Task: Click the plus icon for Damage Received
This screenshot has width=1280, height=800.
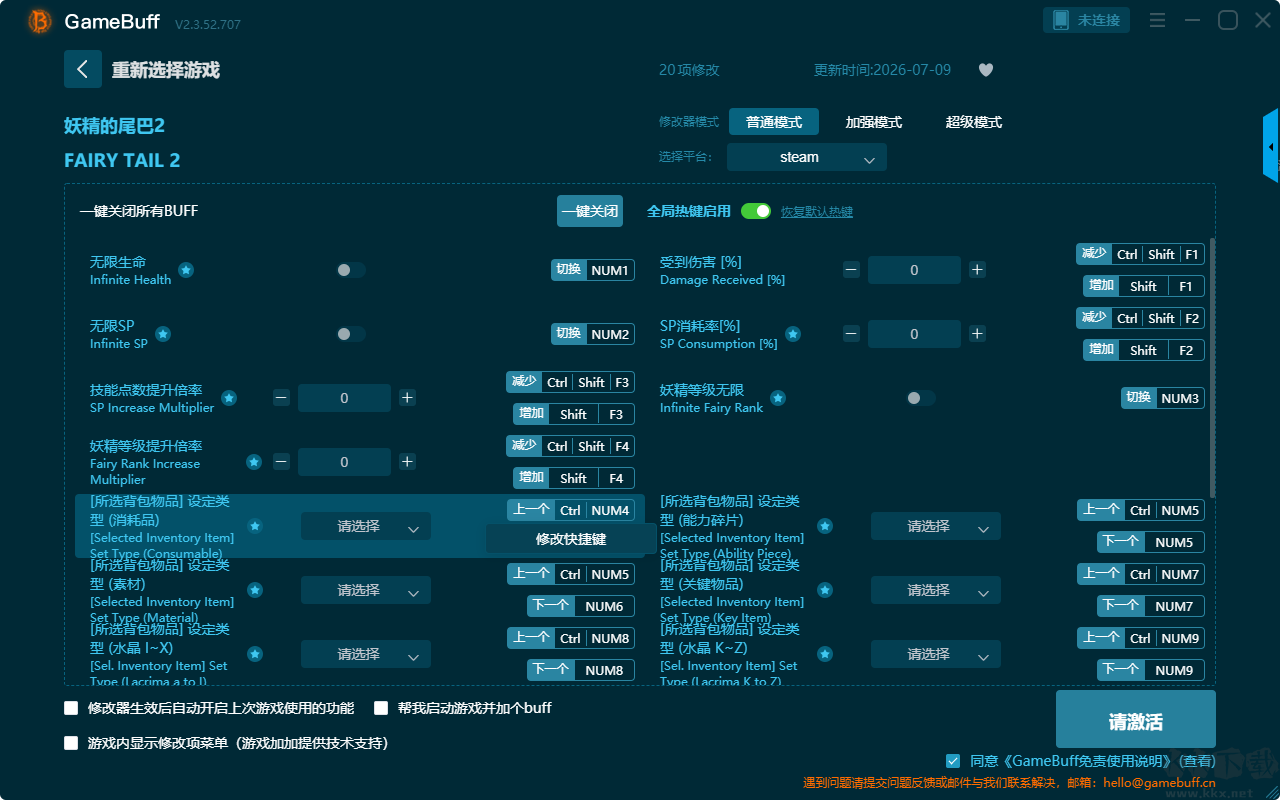Action: pos(977,270)
